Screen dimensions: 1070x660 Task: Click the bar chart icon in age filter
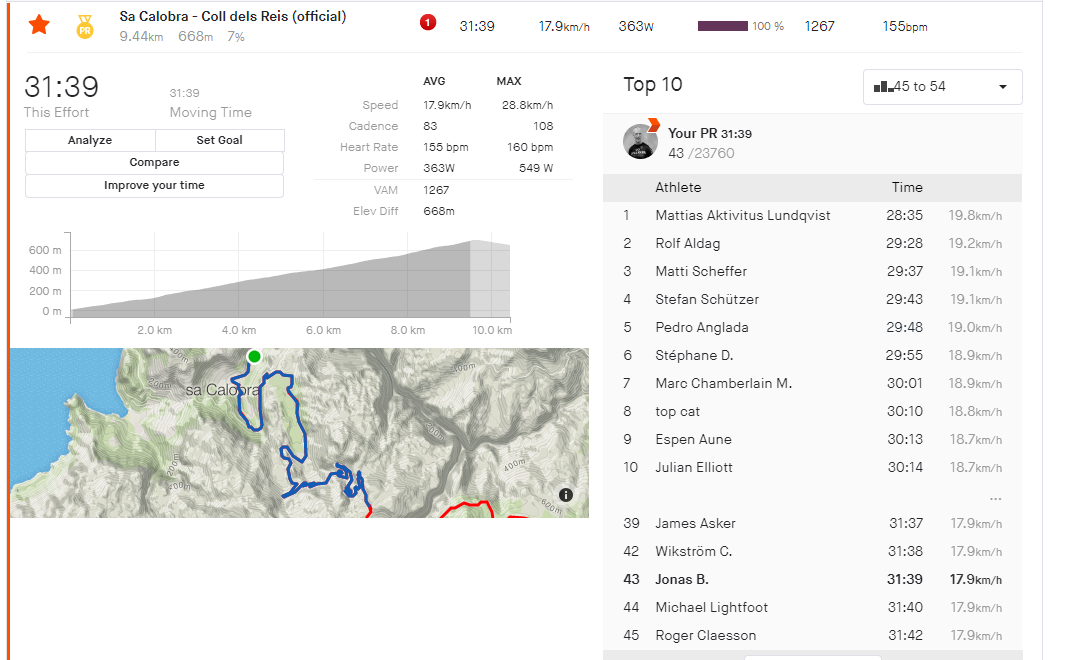883,87
